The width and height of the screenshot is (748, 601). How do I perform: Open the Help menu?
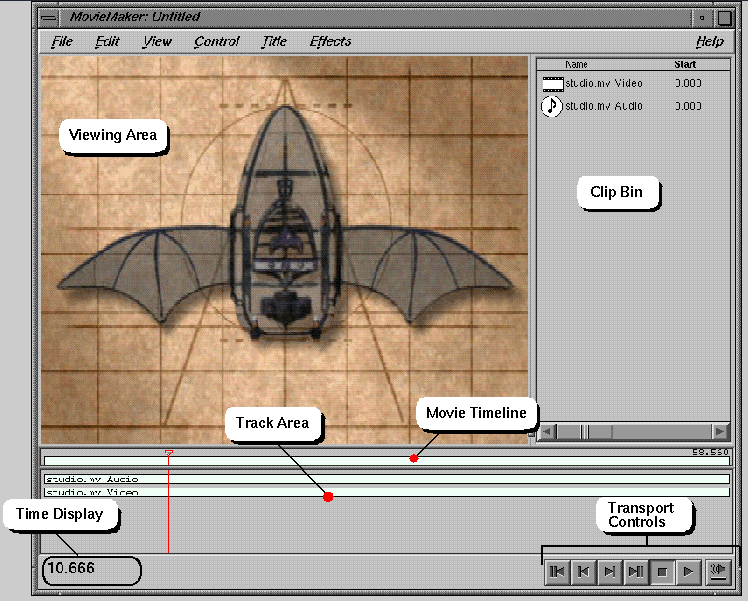709,41
